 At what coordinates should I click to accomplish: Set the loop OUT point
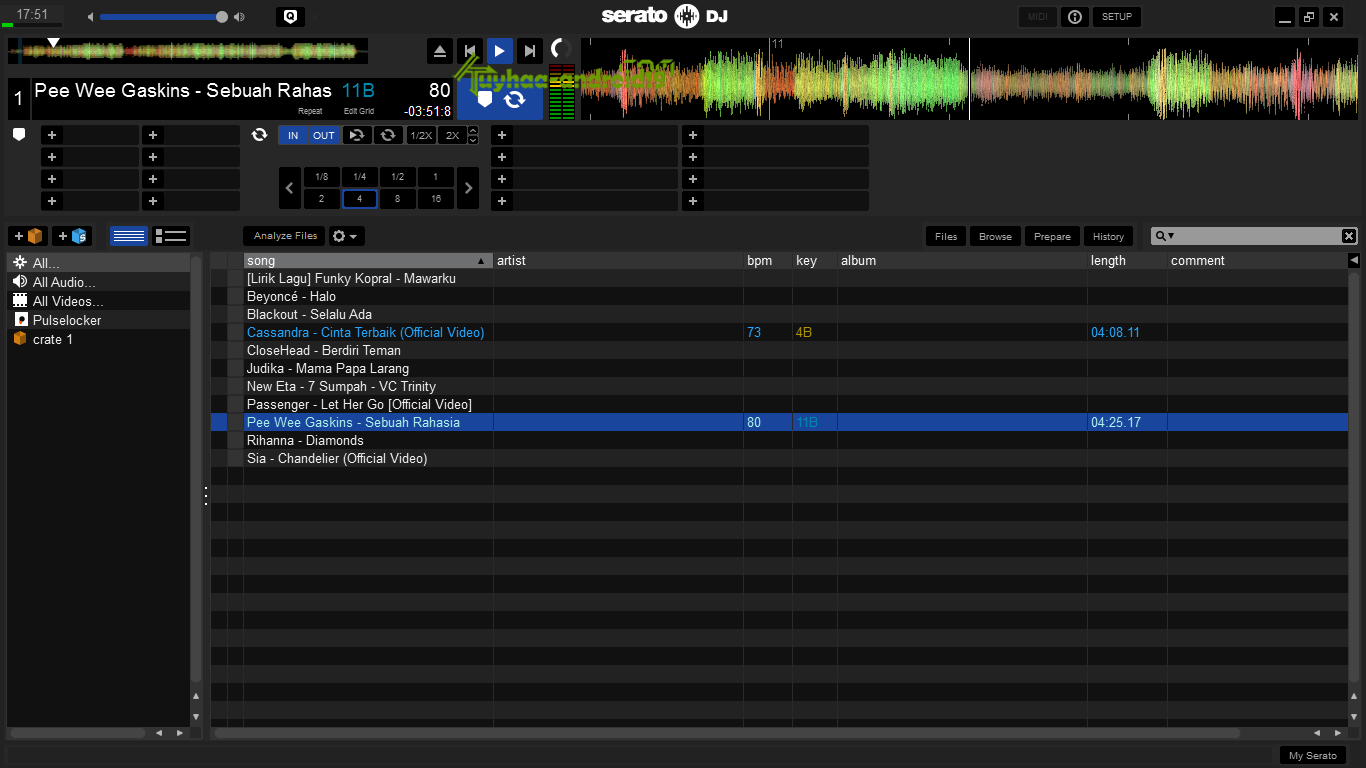click(x=324, y=135)
